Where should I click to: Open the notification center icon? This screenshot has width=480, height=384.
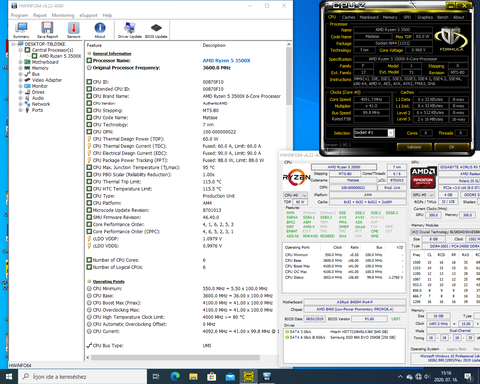pyautogui.click(x=469, y=377)
